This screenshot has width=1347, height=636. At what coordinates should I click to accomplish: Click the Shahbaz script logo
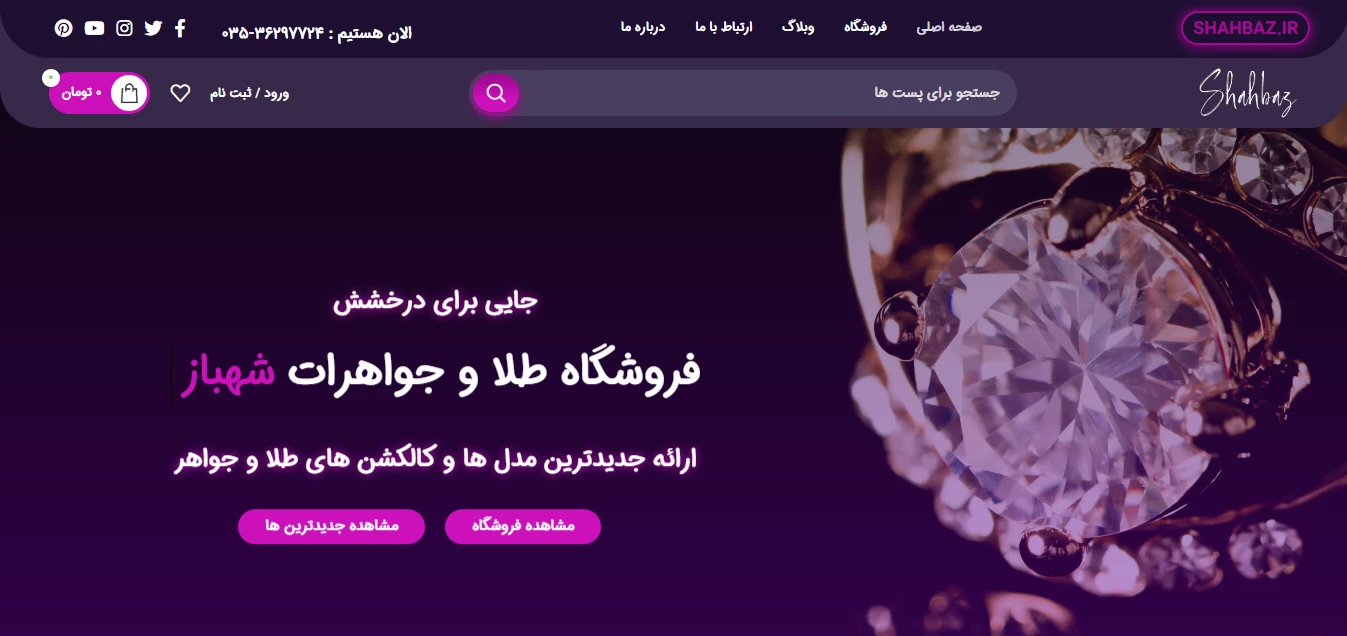1247,93
